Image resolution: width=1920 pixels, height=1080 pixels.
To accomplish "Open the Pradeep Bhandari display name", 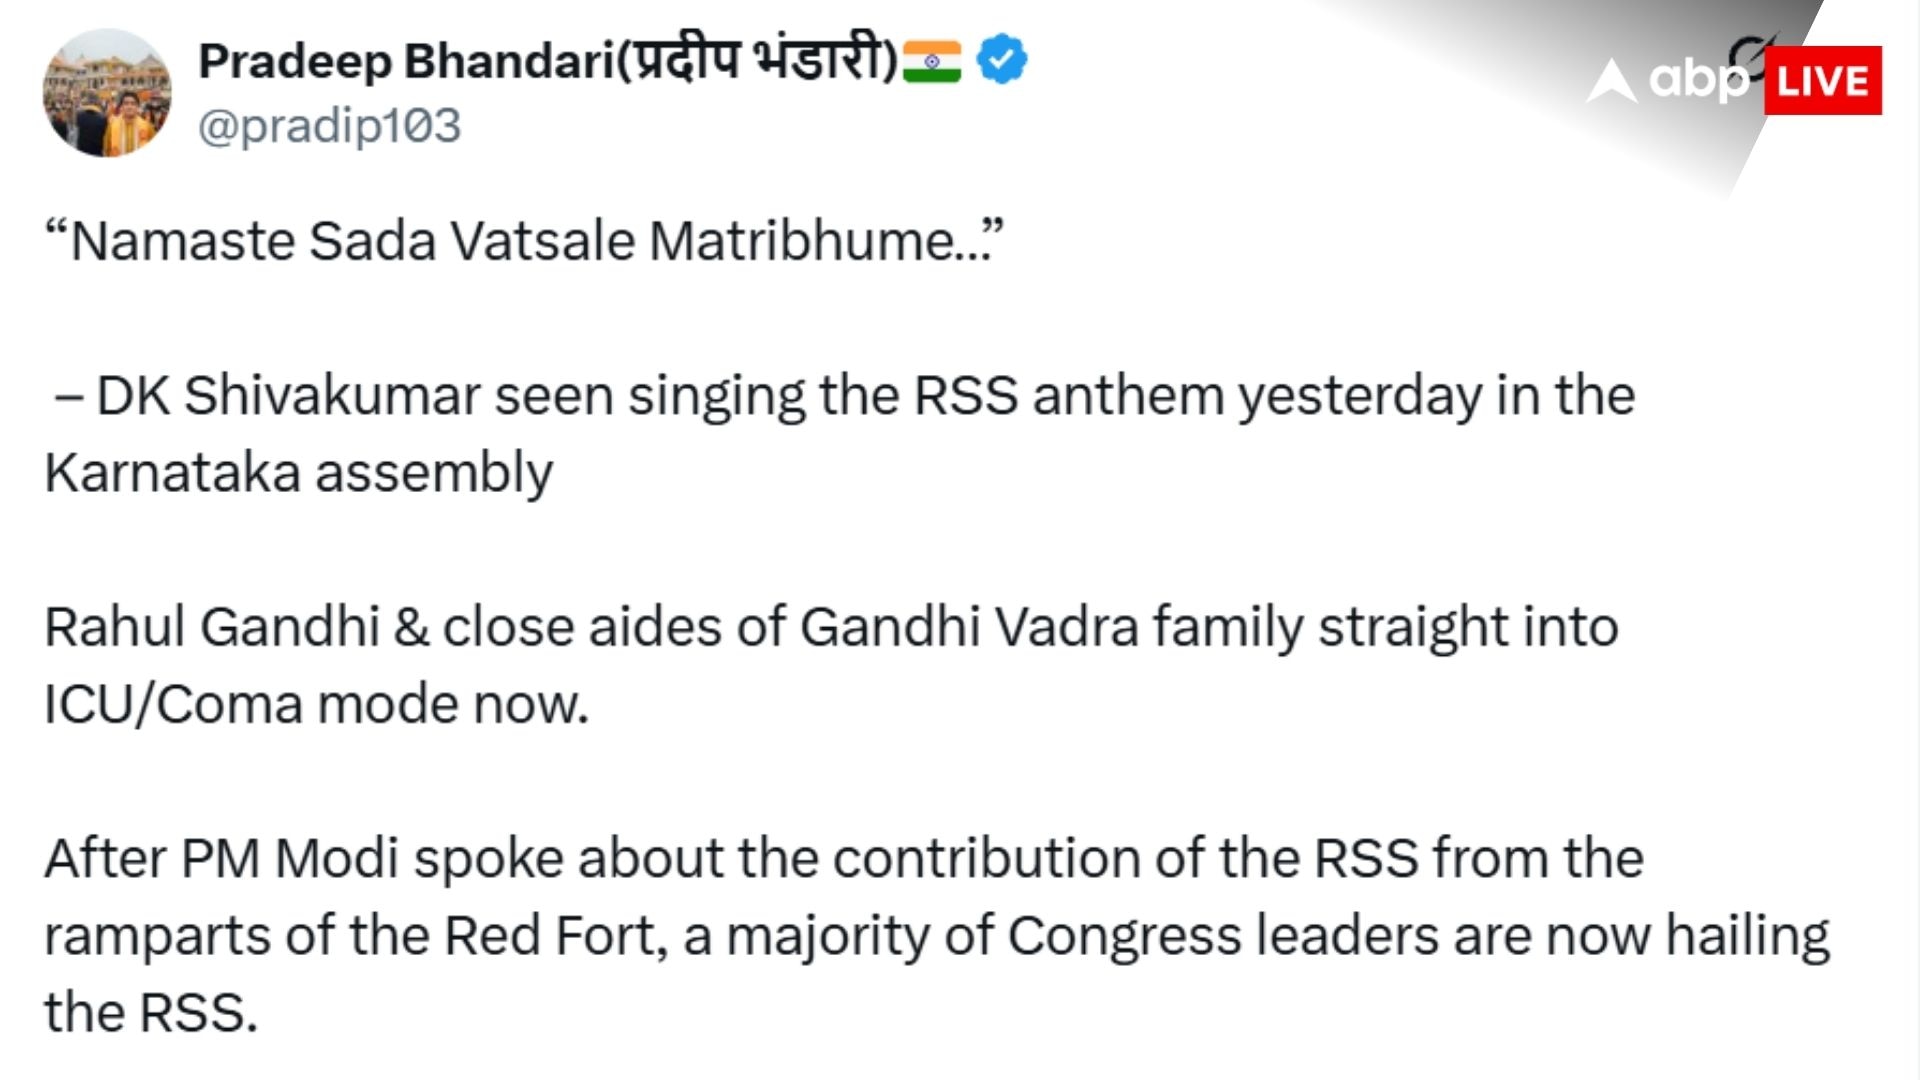I will point(405,62).
